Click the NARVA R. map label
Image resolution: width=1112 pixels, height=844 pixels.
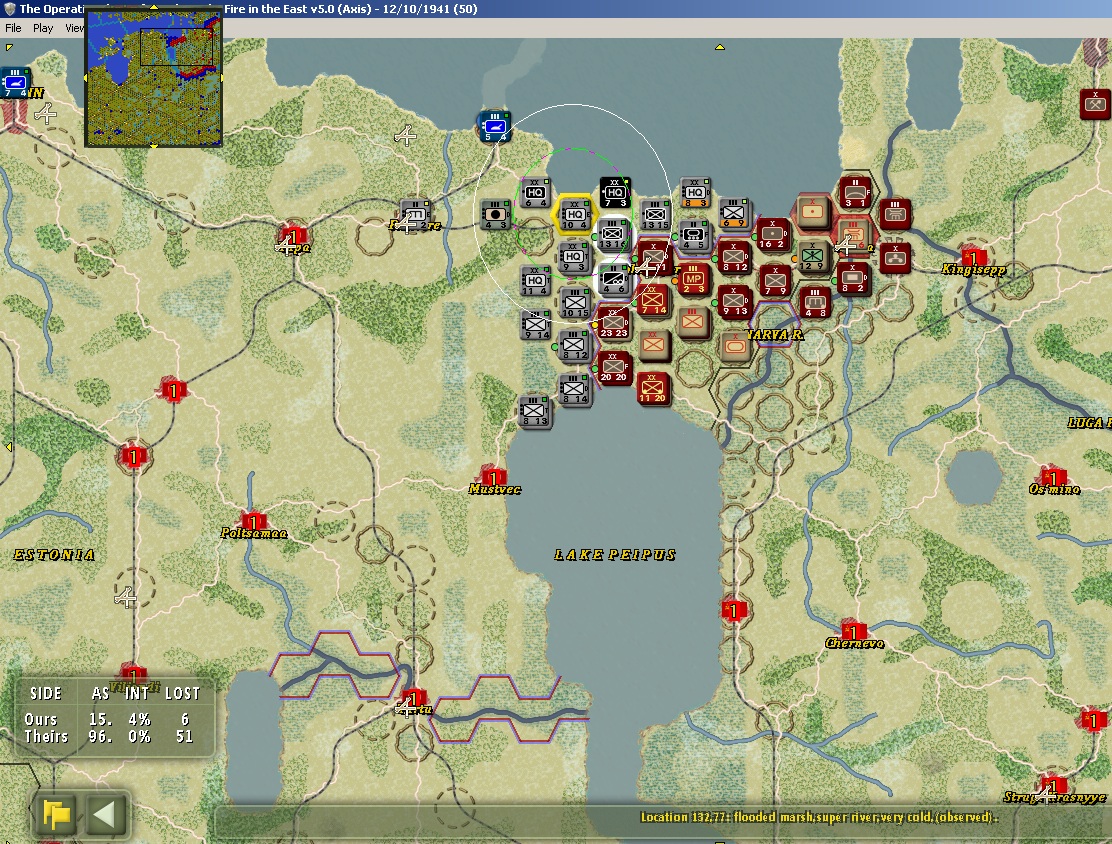coord(775,334)
